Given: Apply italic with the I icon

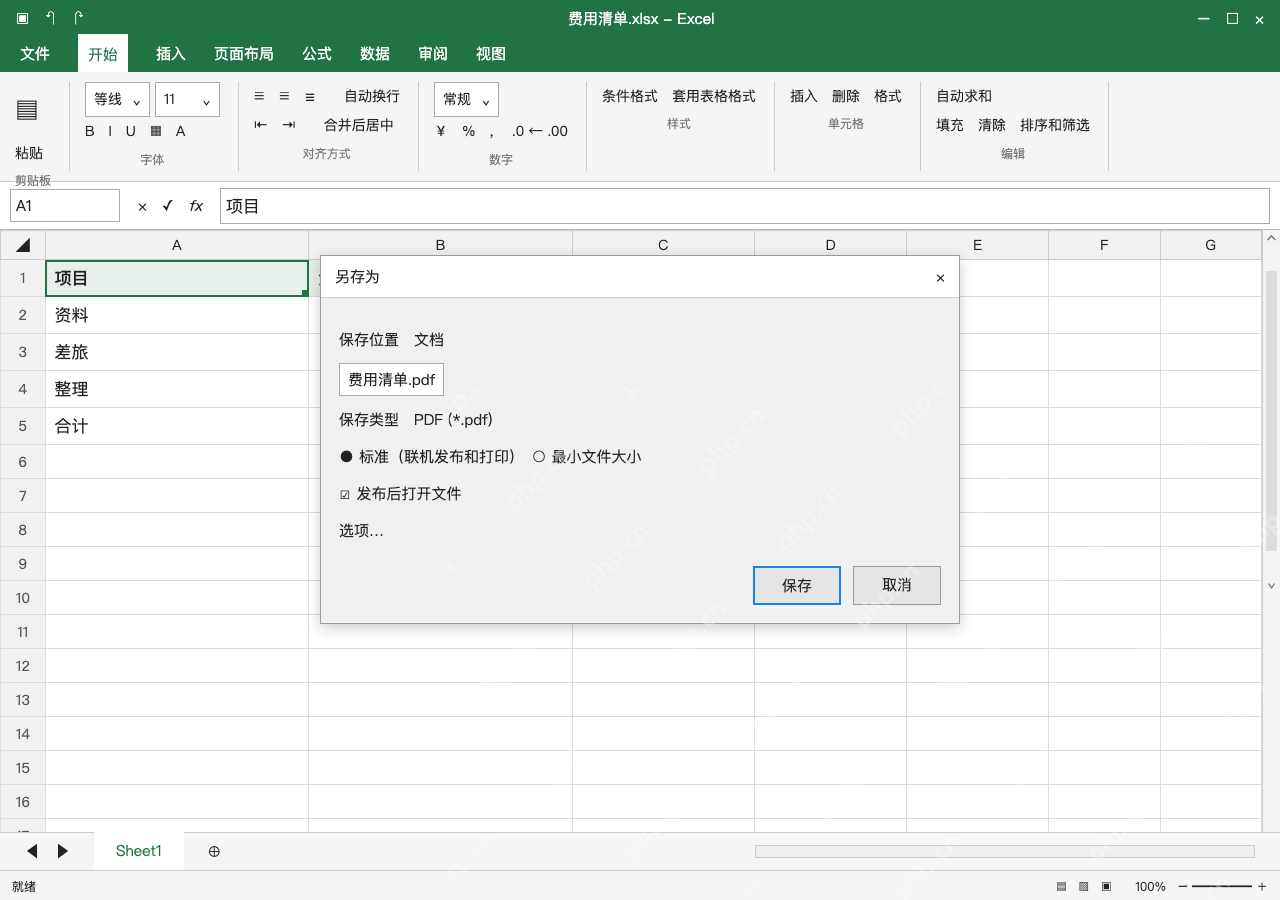Looking at the screenshot, I should (x=111, y=131).
